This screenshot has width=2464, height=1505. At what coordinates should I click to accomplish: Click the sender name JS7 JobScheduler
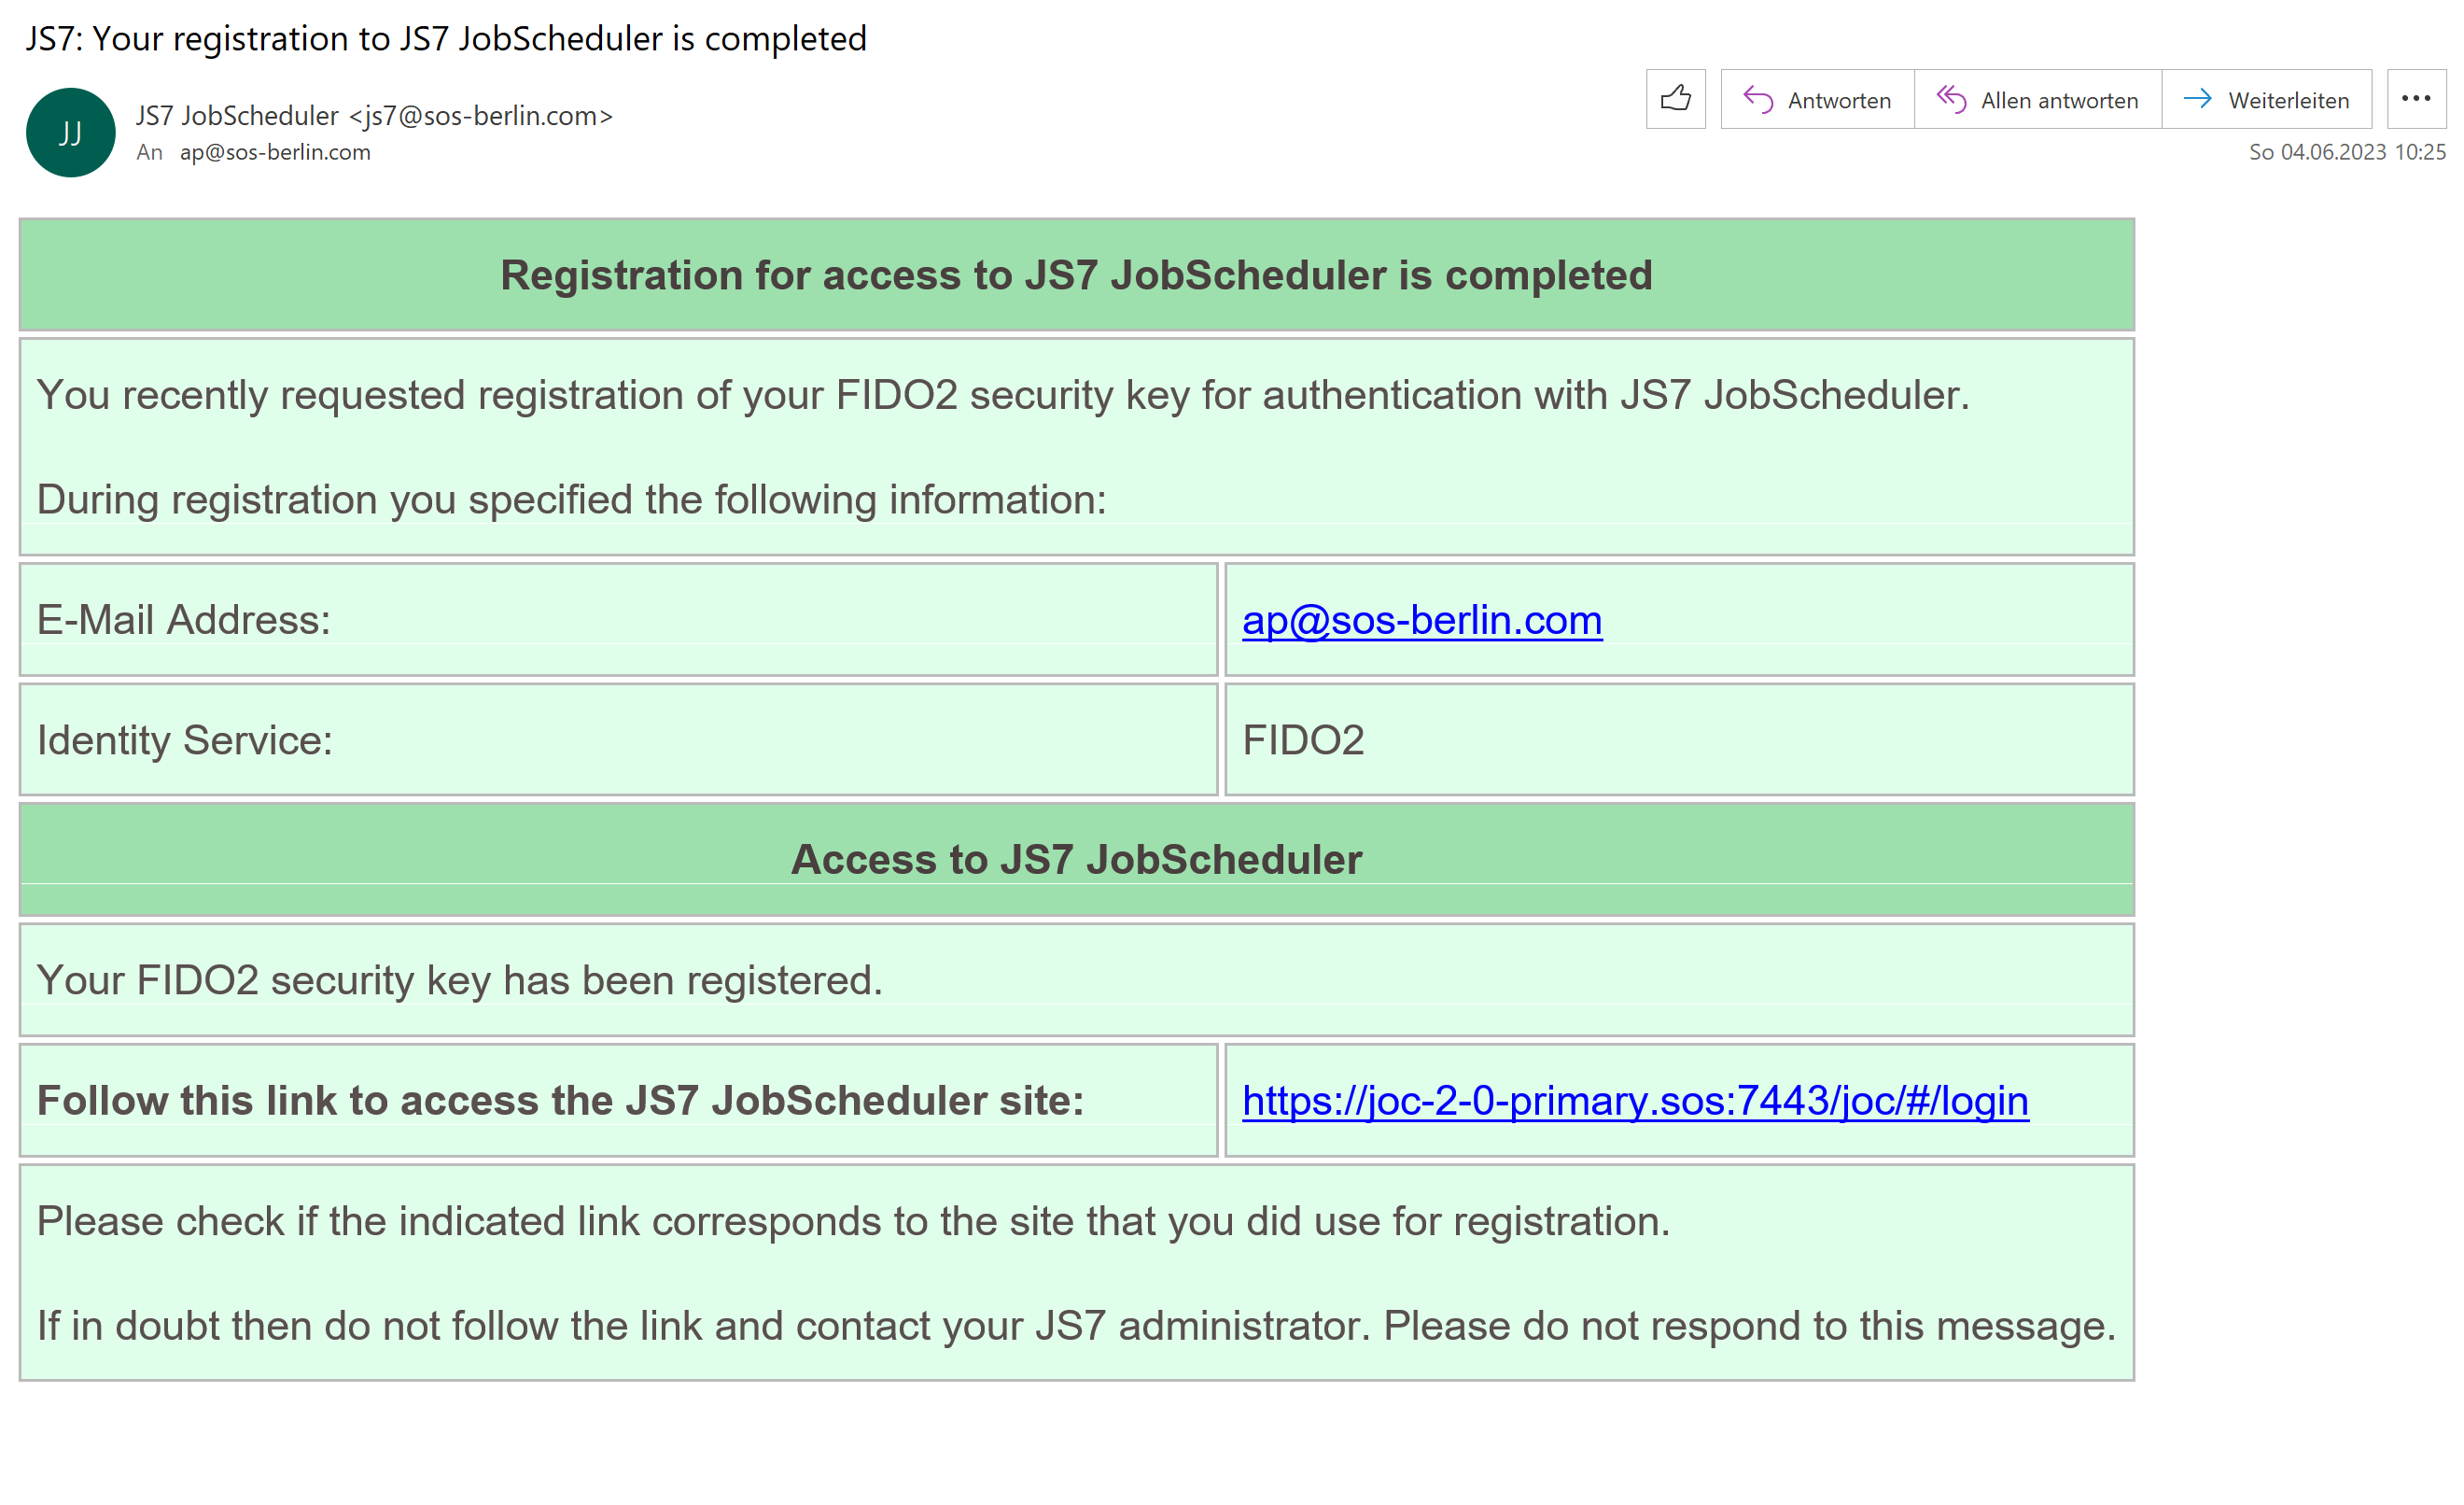(x=237, y=116)
